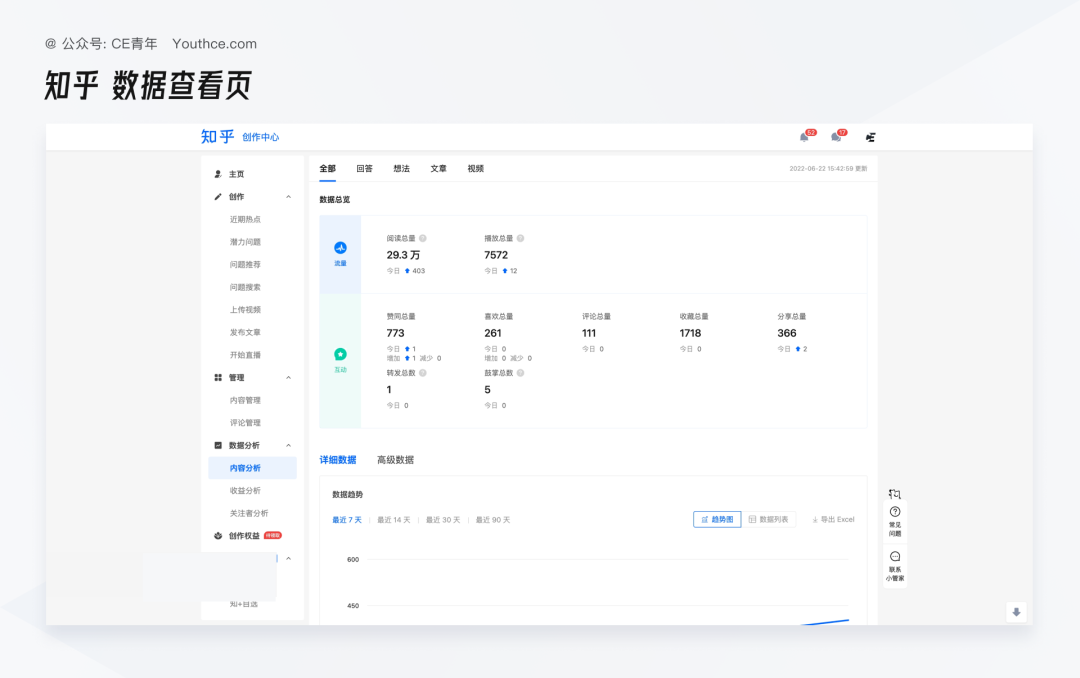
Task: Click the green 互动 interaction icon
Action: (x=340, y=352)
